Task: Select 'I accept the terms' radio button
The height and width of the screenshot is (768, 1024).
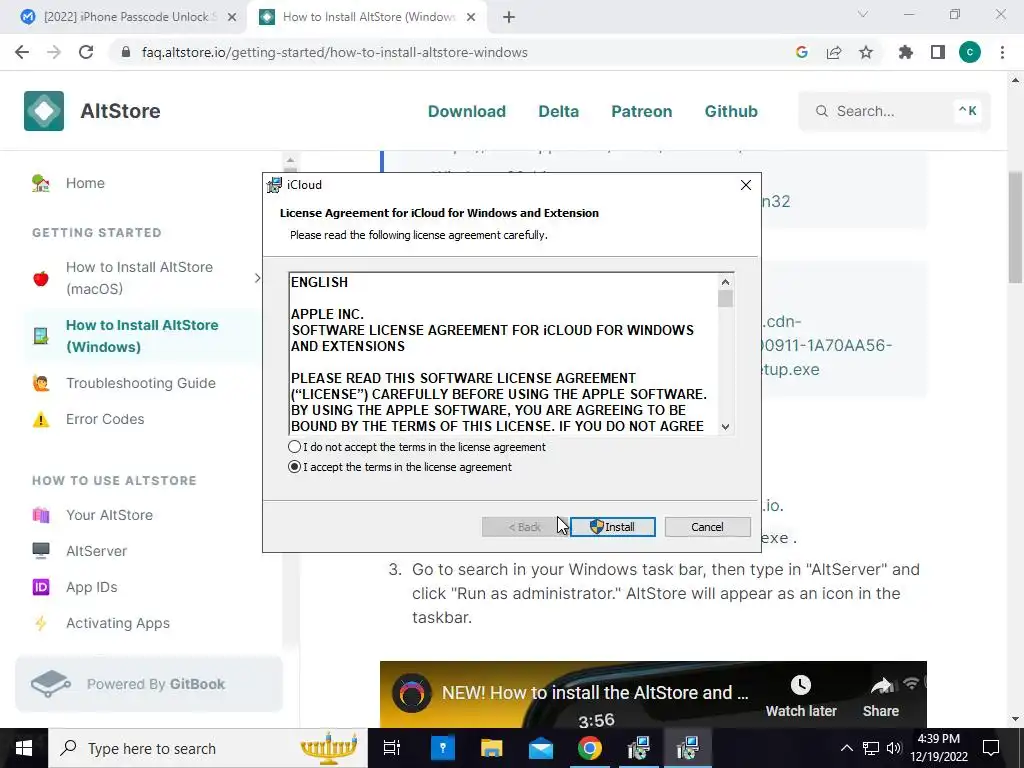Action: point(295,467)
